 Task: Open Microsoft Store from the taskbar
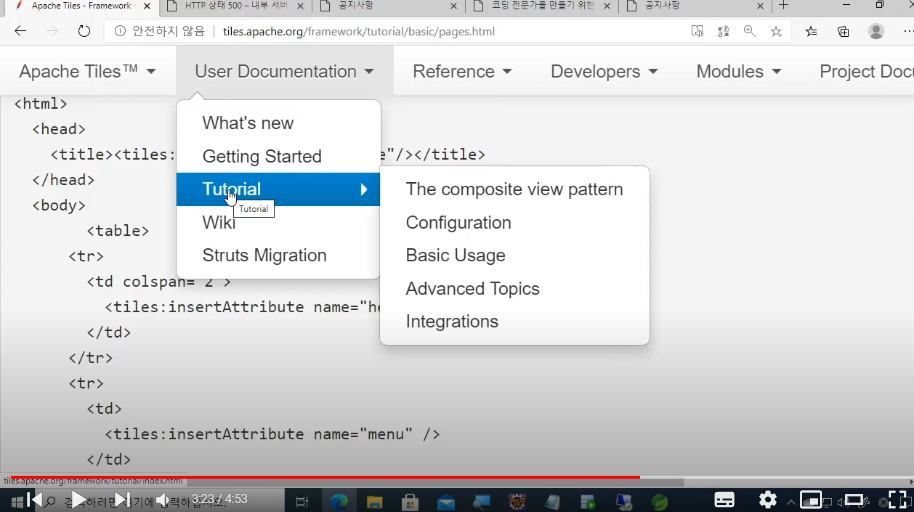point(410,502)
